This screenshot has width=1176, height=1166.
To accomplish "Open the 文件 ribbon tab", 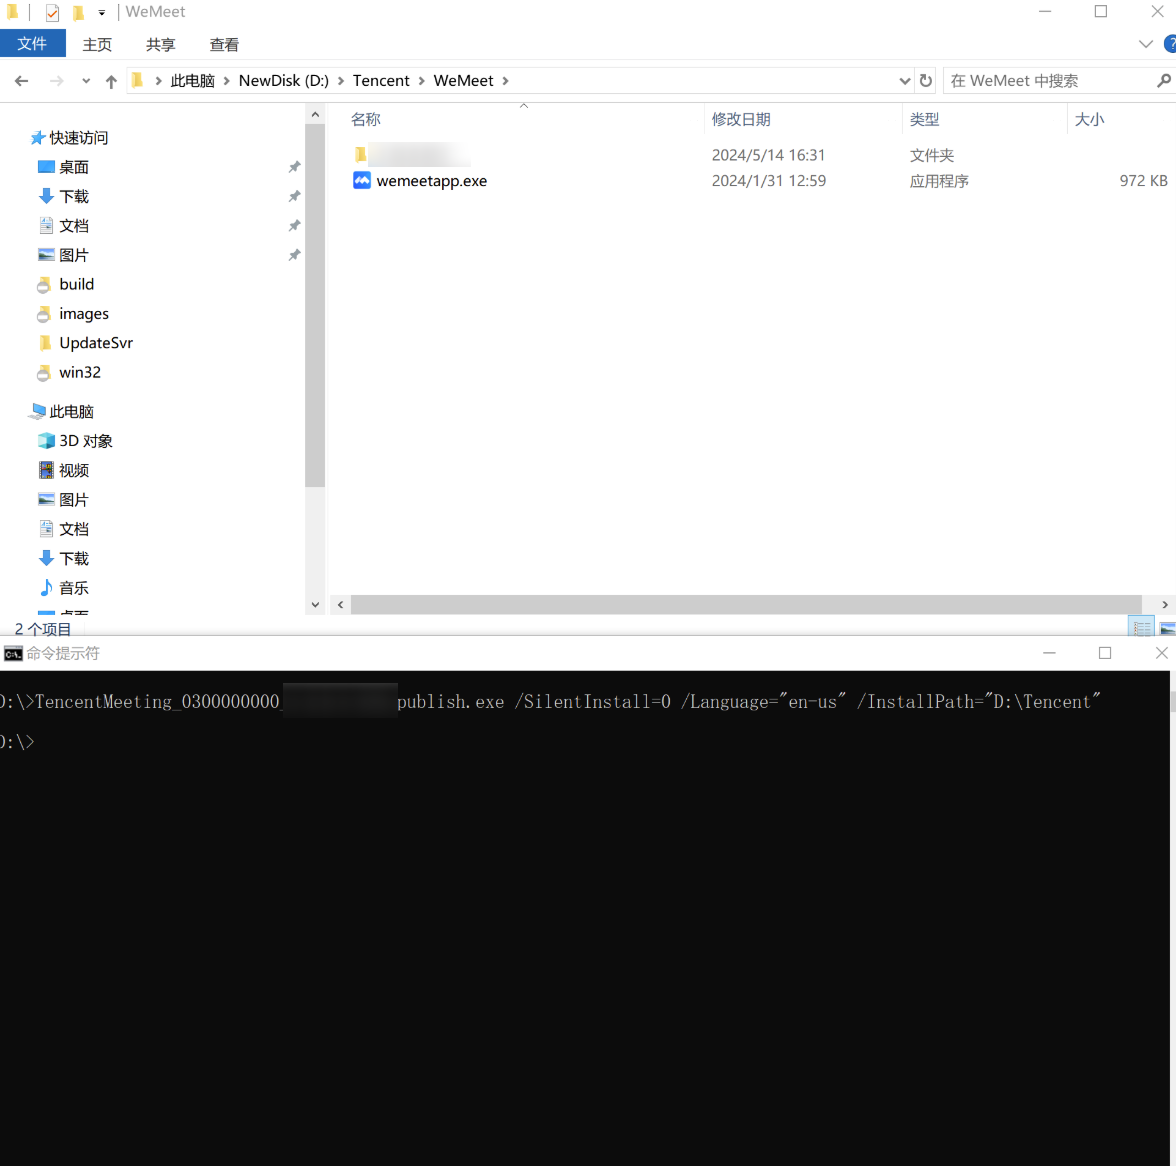I will (32, 43).
